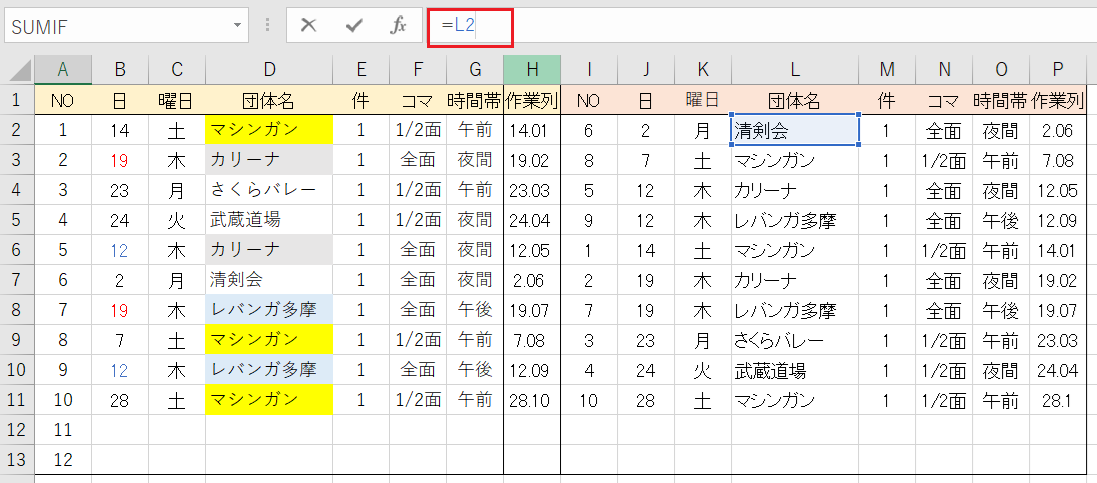
Task: Click the 1/2面 cell in F2
Action: [x=418, y=130]
